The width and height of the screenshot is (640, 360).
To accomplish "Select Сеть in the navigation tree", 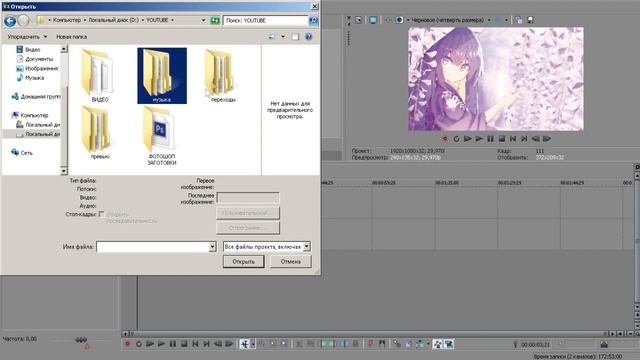I will tap(26, 153).
